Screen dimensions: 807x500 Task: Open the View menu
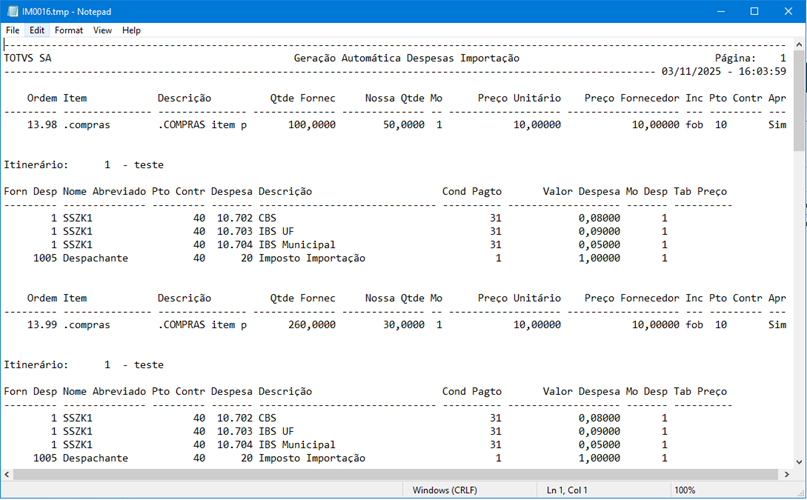[102, 30]
